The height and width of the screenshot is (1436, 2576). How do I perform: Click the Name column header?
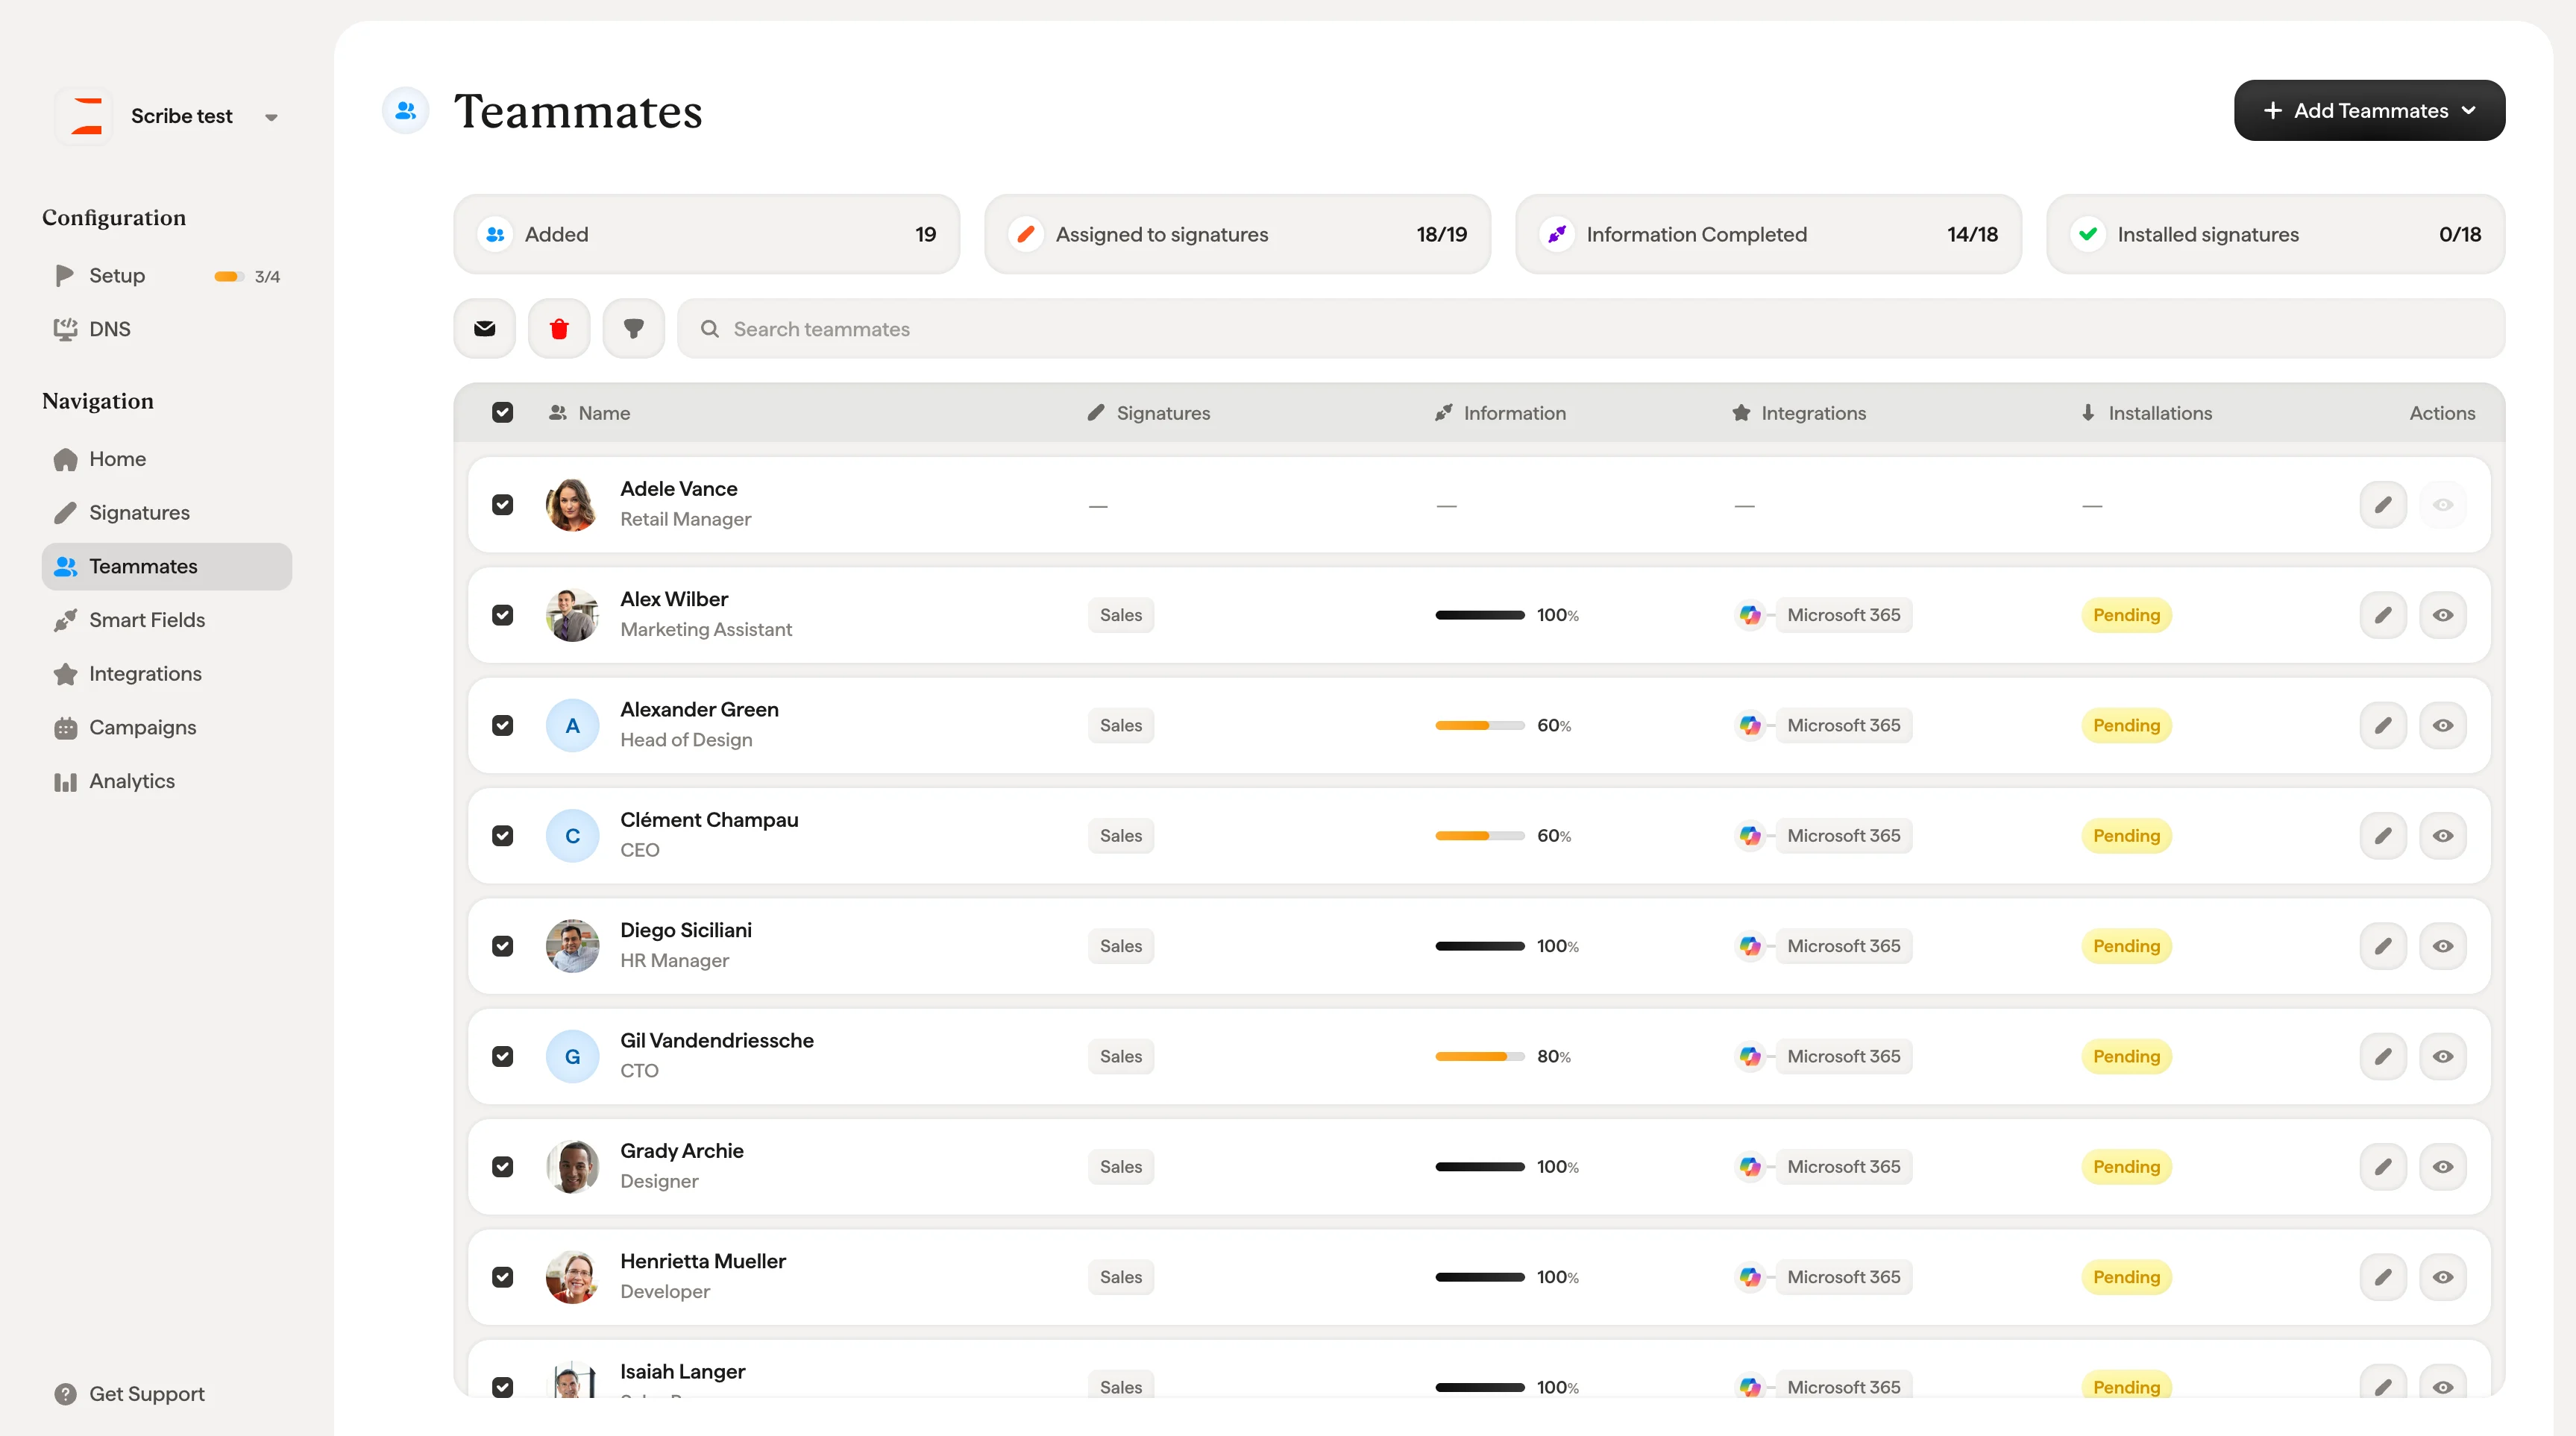[589, 413]
